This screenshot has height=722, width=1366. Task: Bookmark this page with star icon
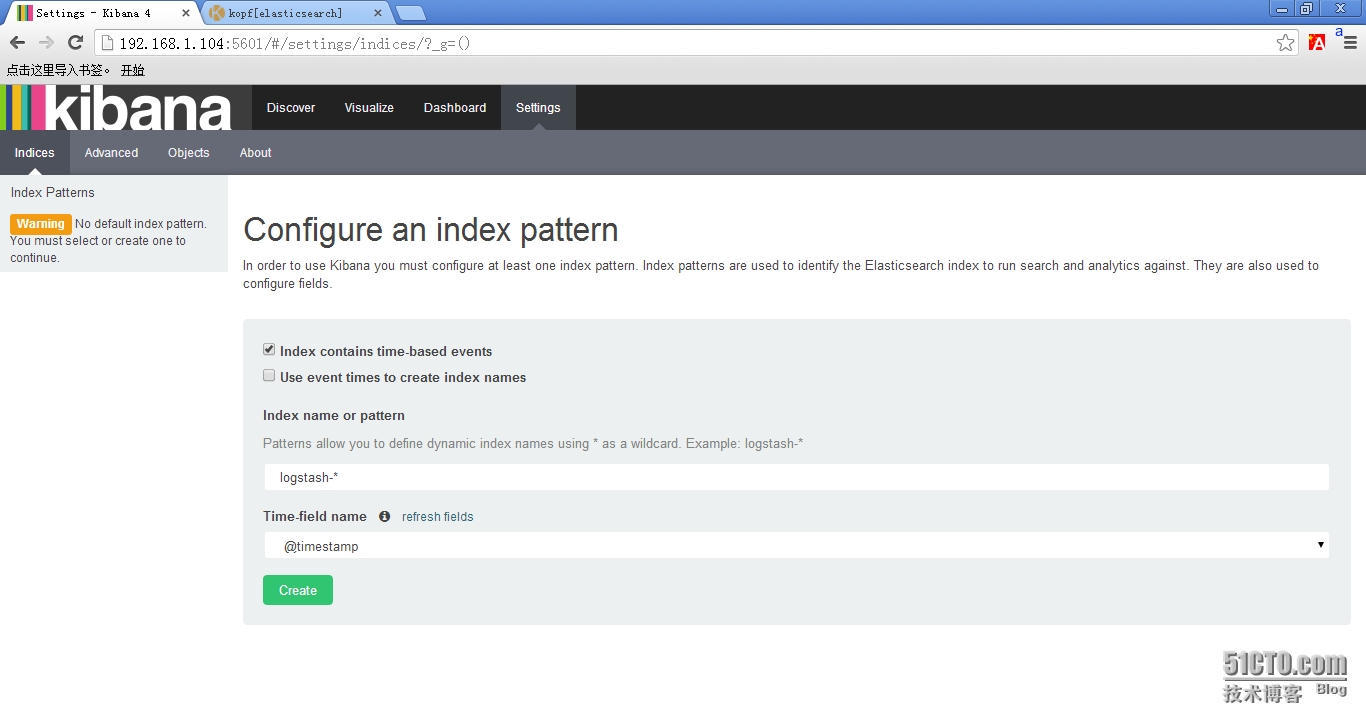(x=1286, y=43)
